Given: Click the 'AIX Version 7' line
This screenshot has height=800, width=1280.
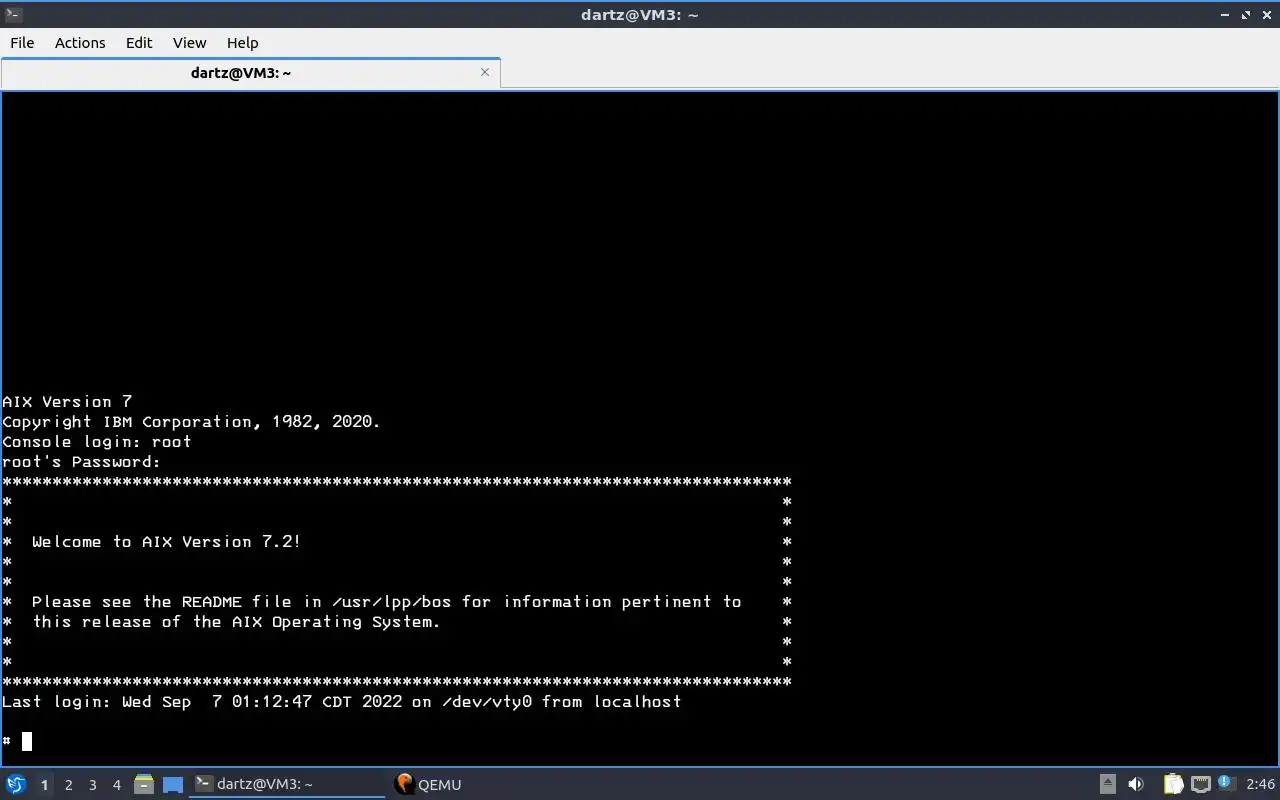Looking at the screenshot, I should pyautogui.click(x=67, y=402).
